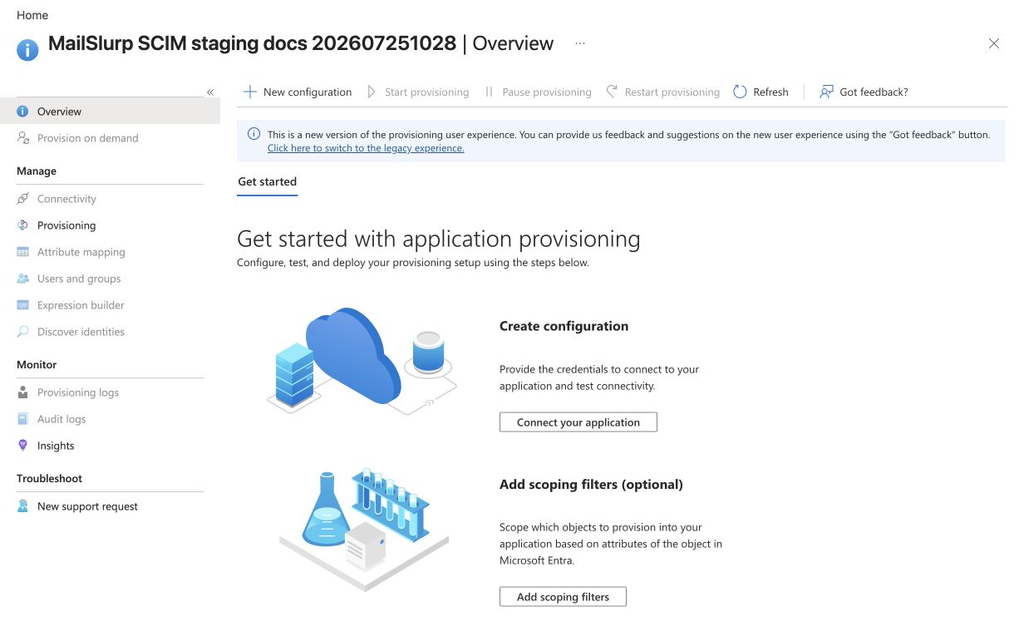1024x637 pixels.
Task: Click the Provisioning sync icon in the sidebar
Action: pos(23,225)
